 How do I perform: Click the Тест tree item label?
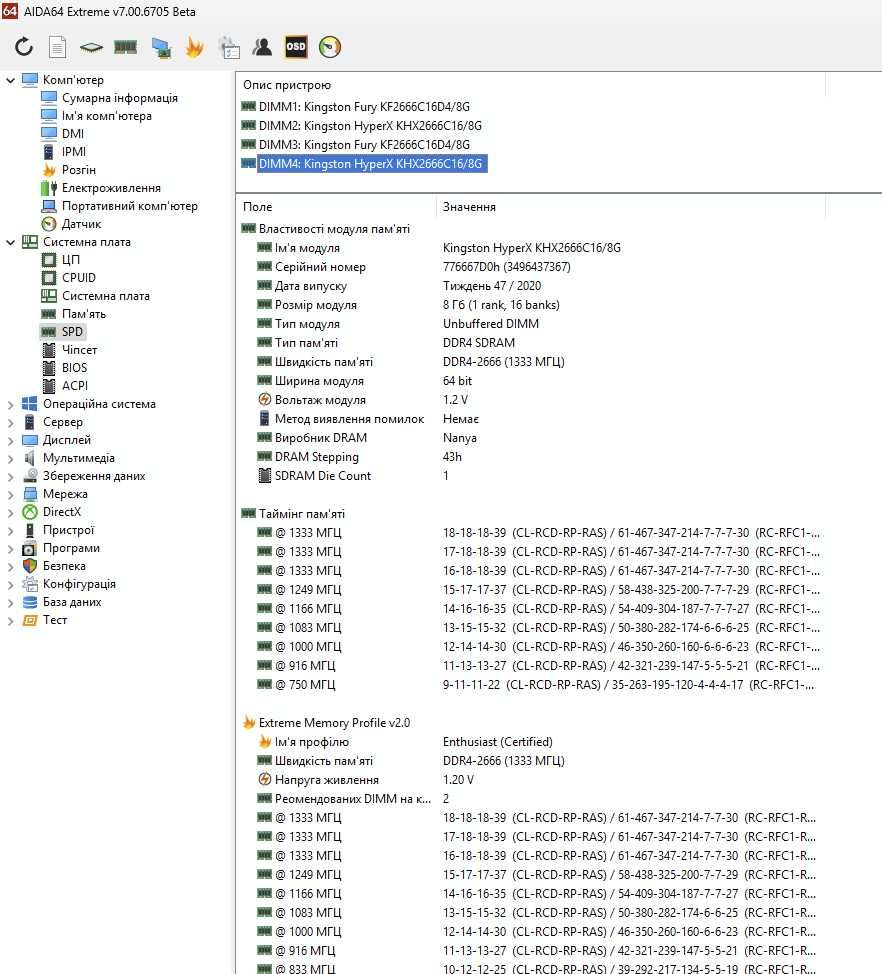coord(55,620)
